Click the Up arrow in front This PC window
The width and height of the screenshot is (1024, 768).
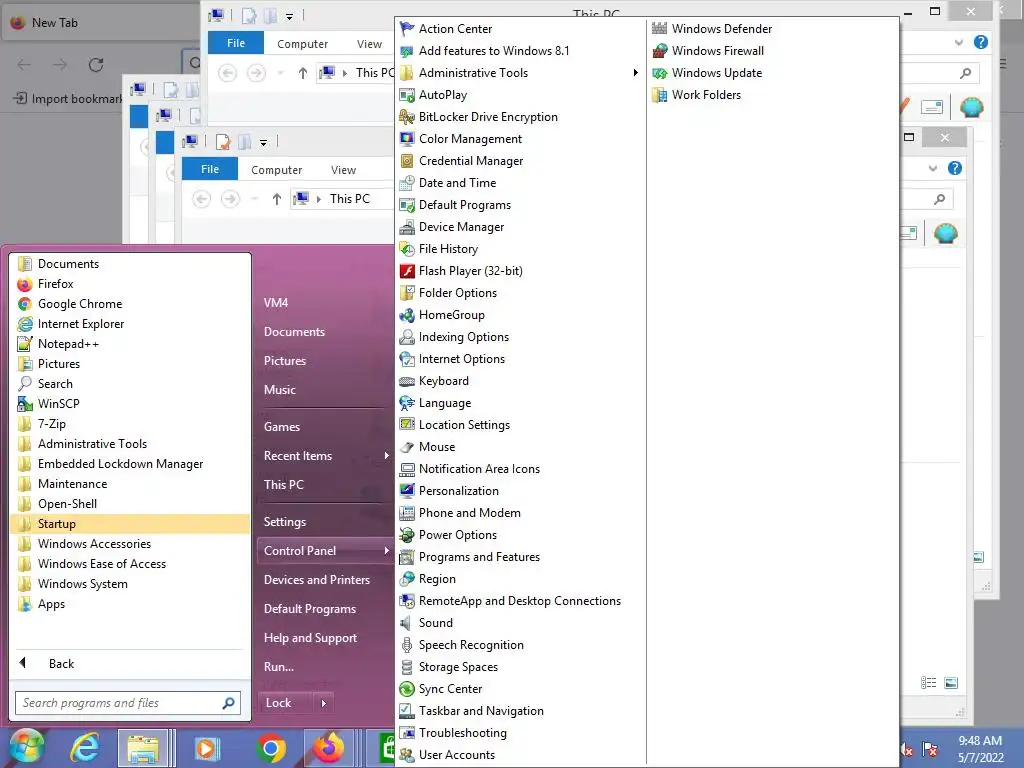pyautogui.click(x=277, y=199)
